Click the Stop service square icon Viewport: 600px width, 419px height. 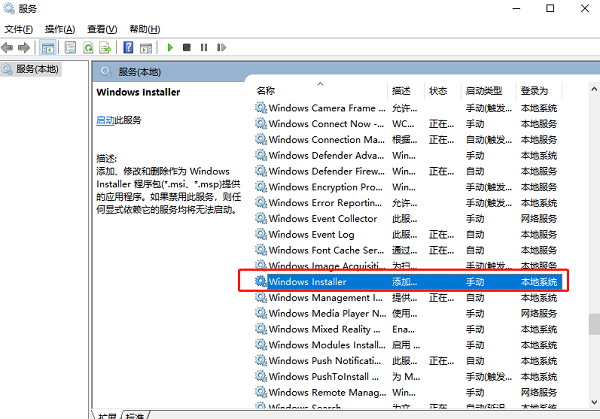tap(187, 47)
